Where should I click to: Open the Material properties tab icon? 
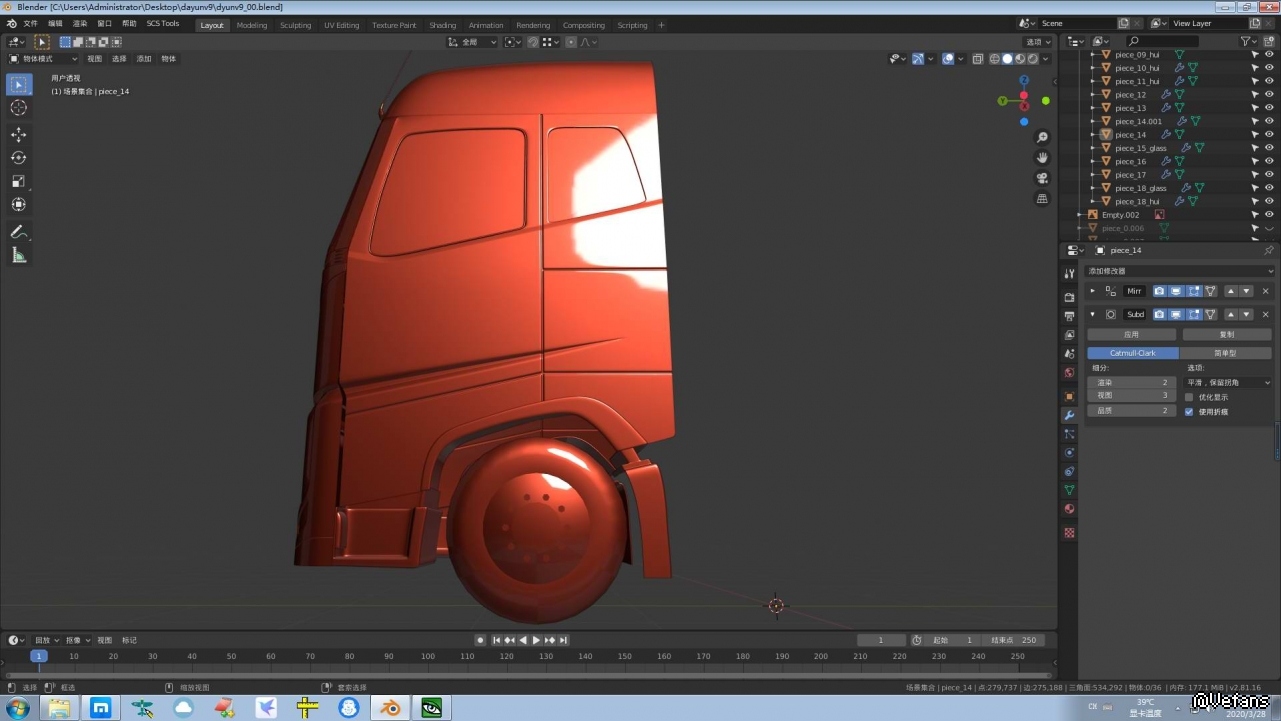pos(1069,509)
